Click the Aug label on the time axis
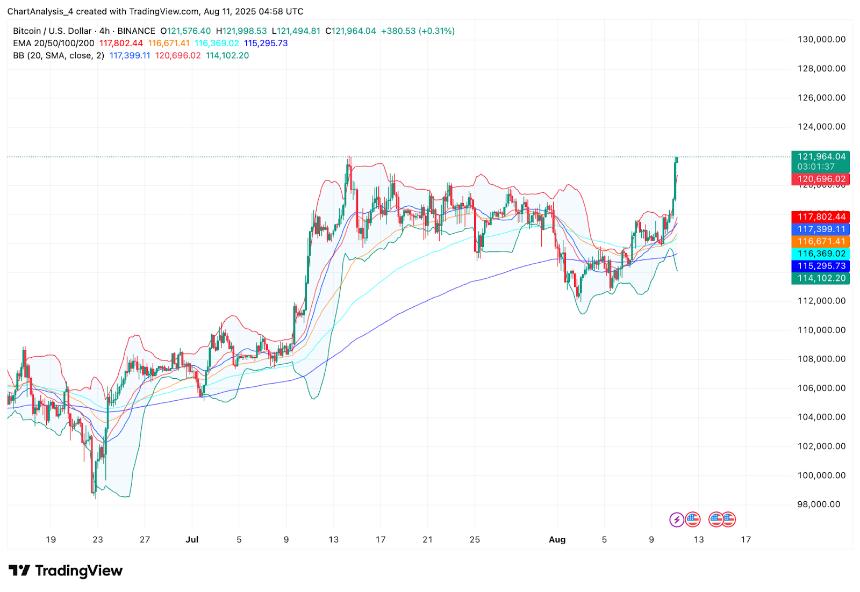860x592 pixels. (x=556, y=539)
